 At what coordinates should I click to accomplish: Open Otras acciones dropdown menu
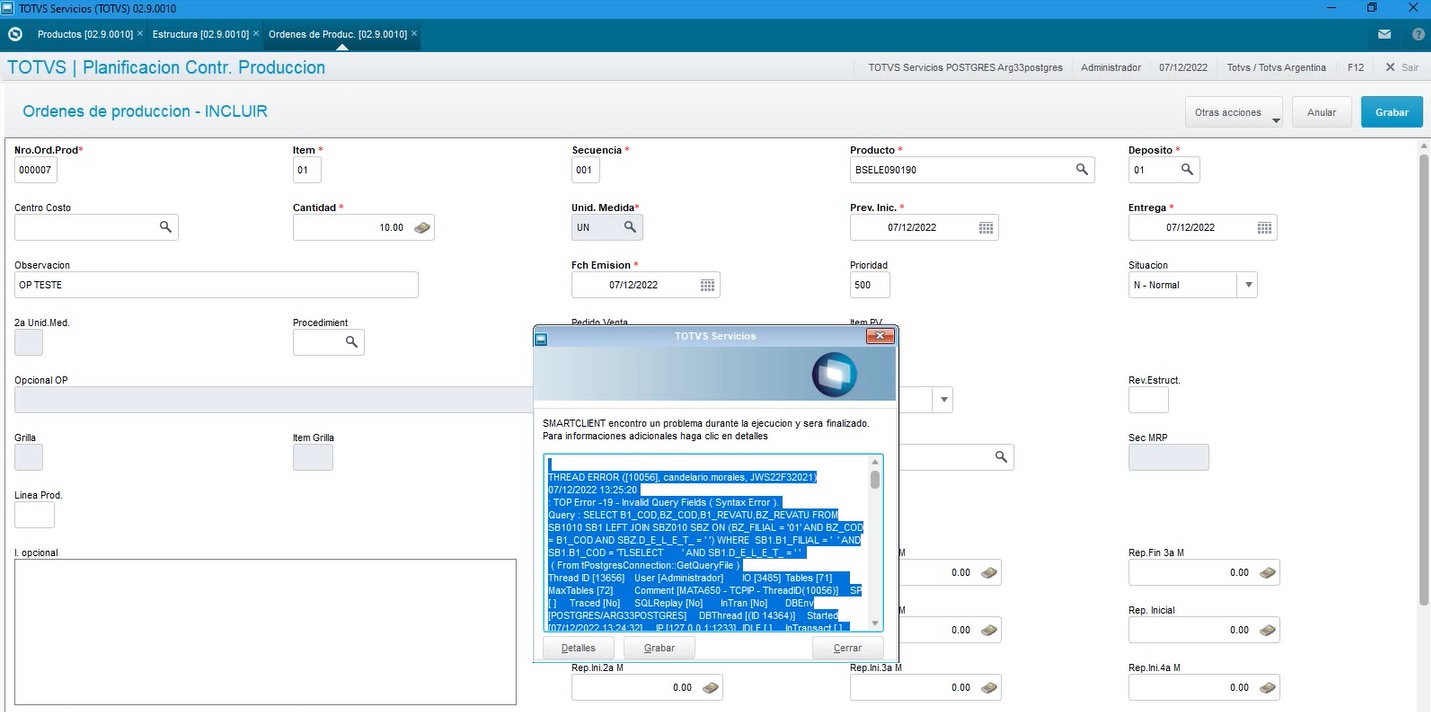coord(1233,113)
